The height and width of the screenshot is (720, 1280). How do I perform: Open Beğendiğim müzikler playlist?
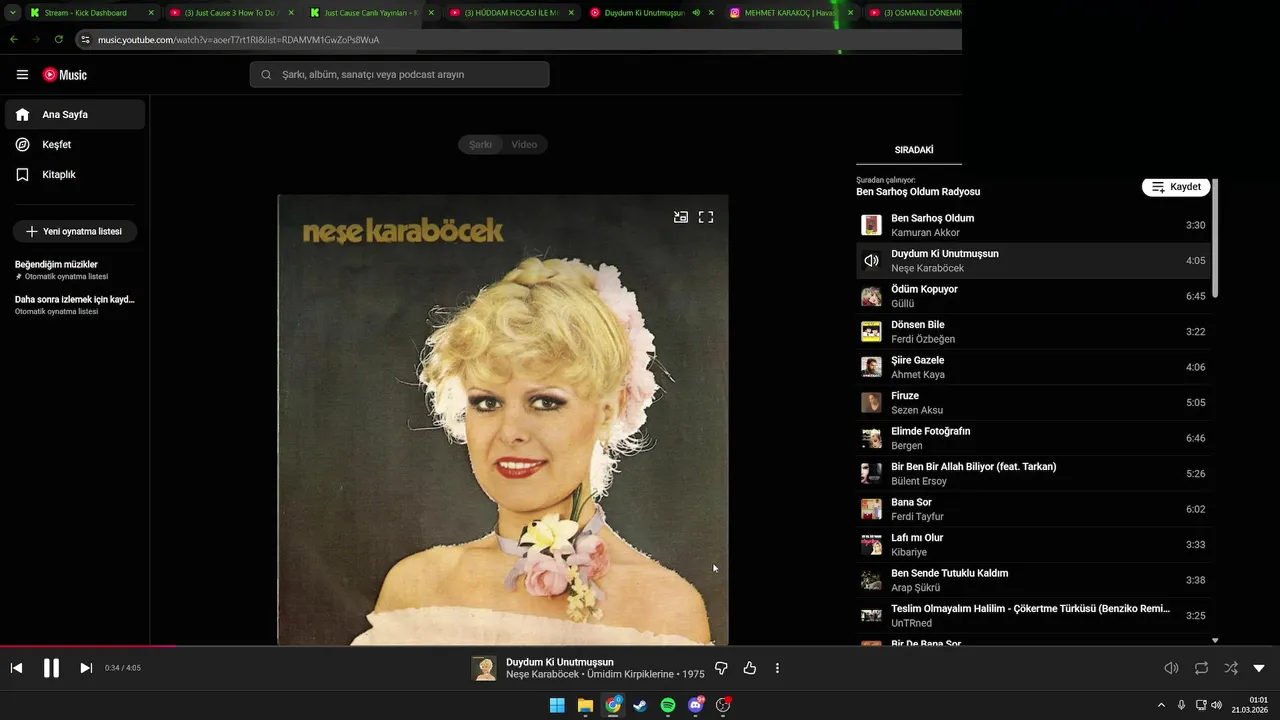tap(75, 269)
